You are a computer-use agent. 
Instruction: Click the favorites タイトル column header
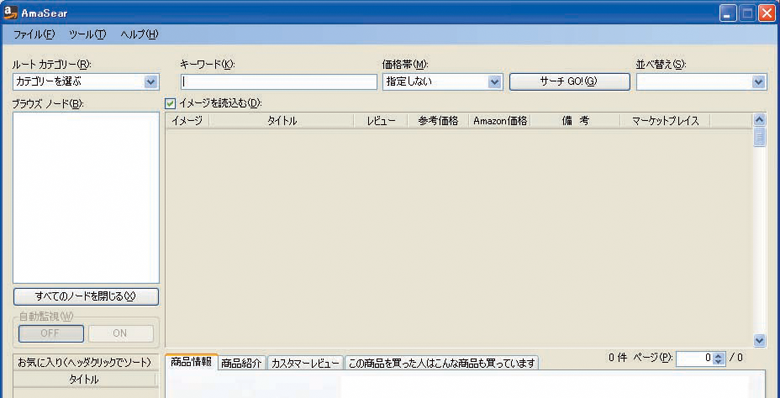coord(84,380)
